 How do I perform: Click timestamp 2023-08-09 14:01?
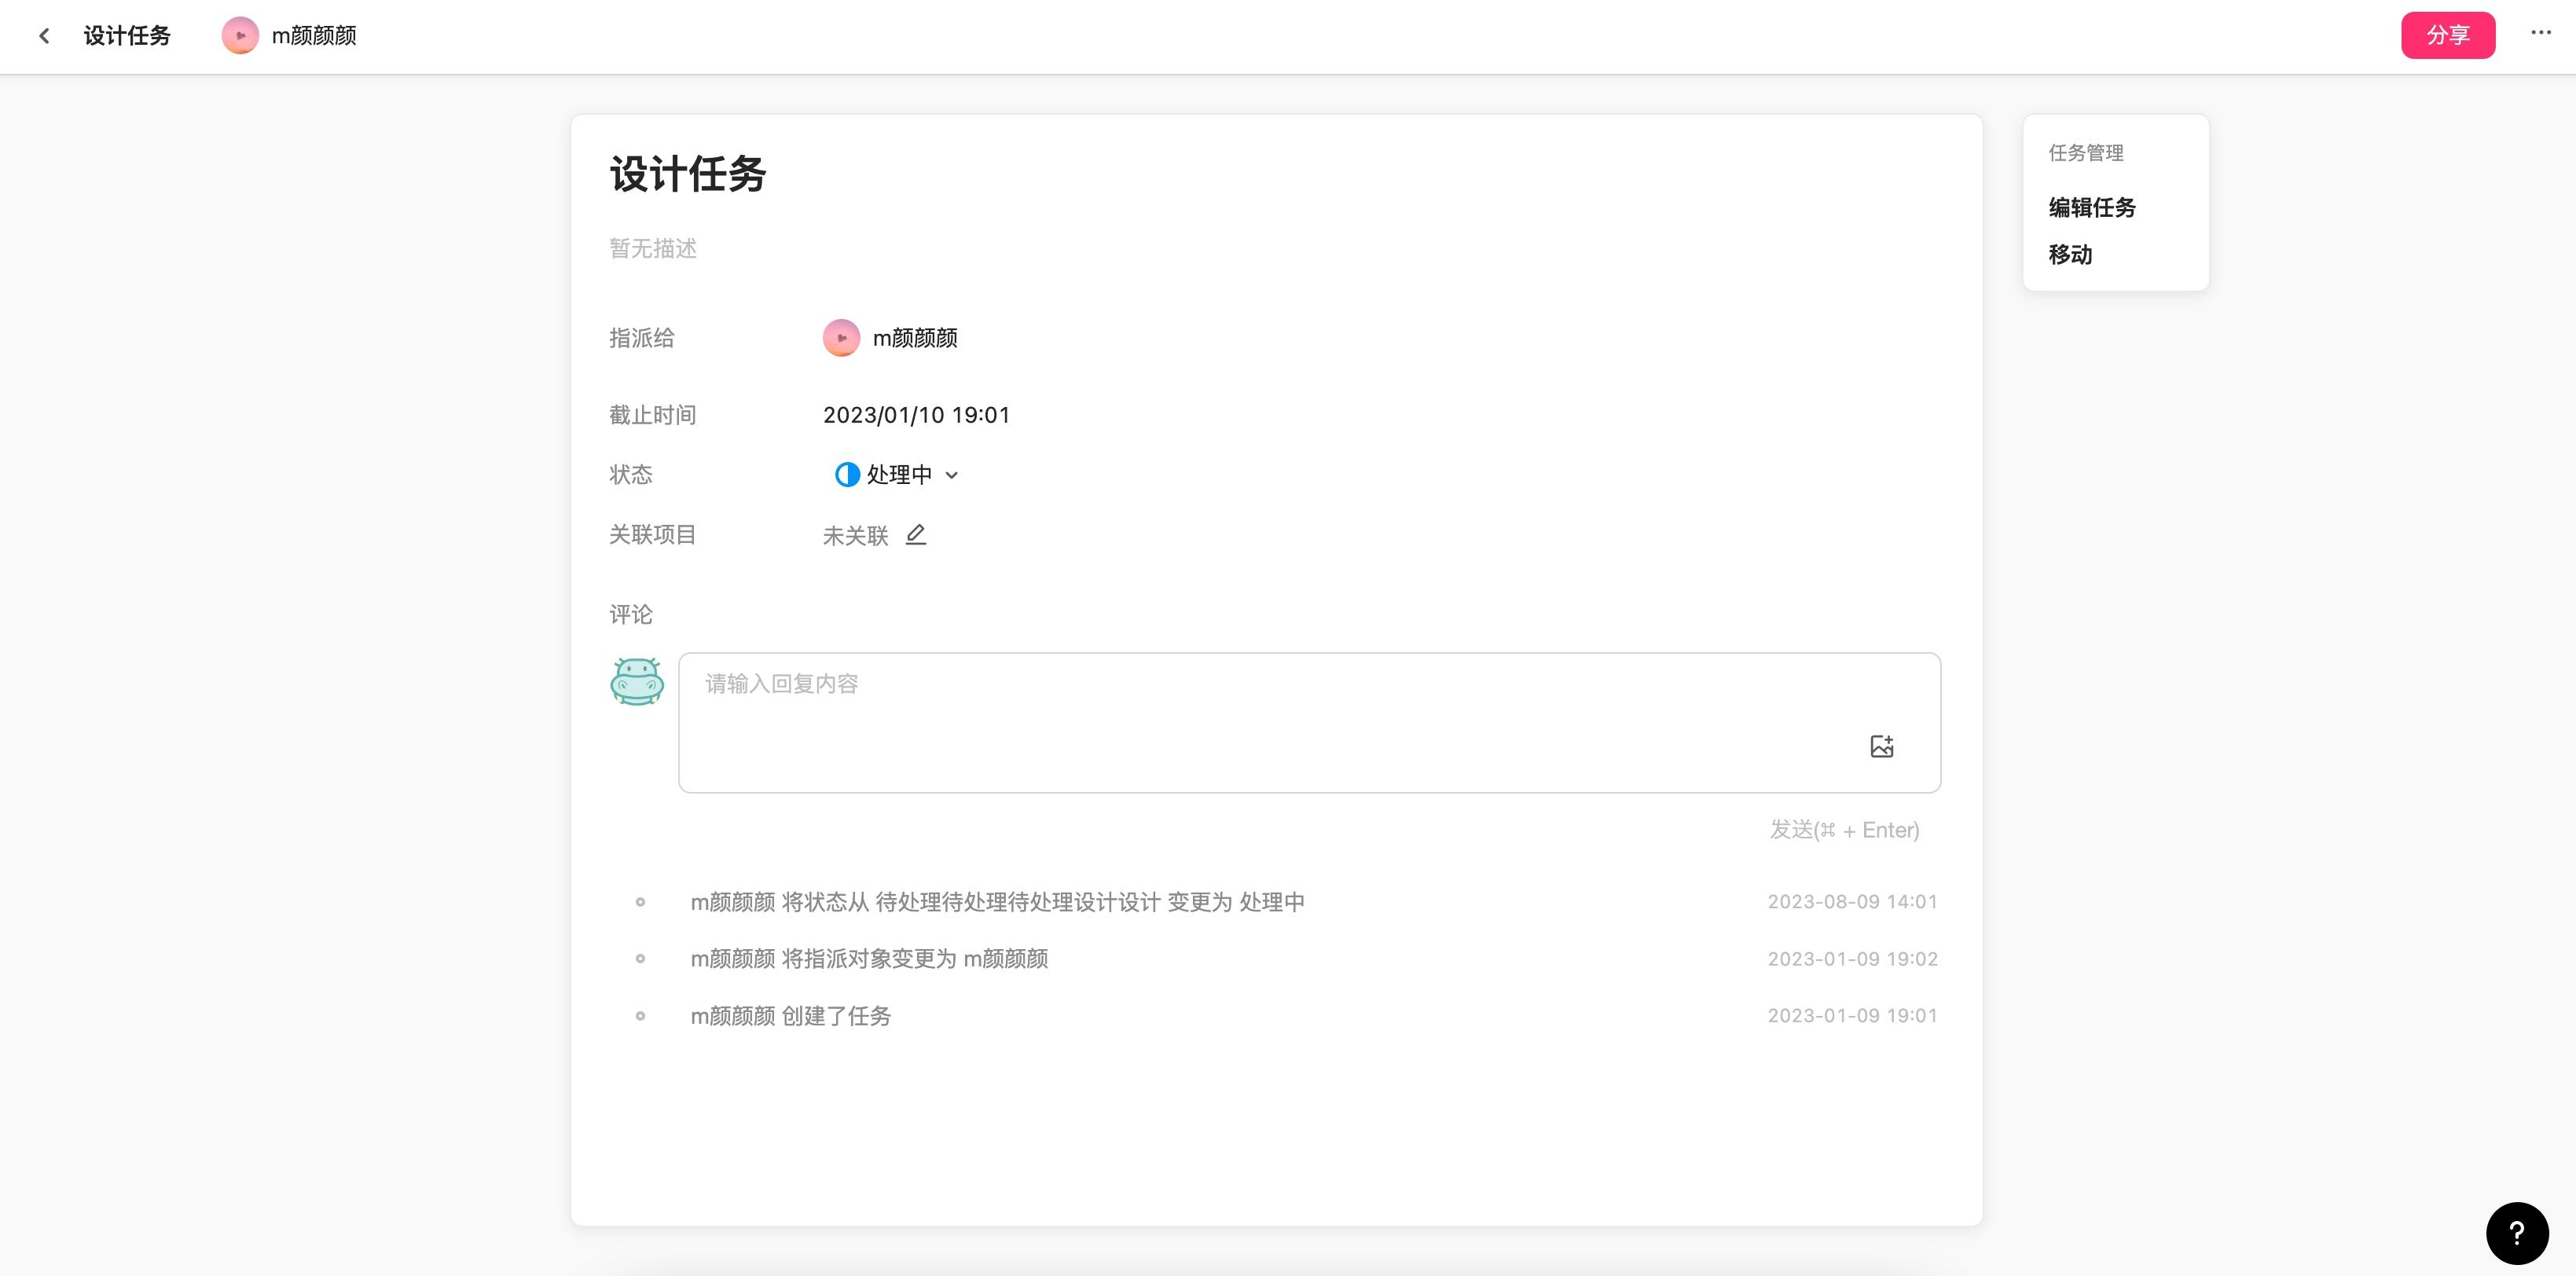point(1852,902)
